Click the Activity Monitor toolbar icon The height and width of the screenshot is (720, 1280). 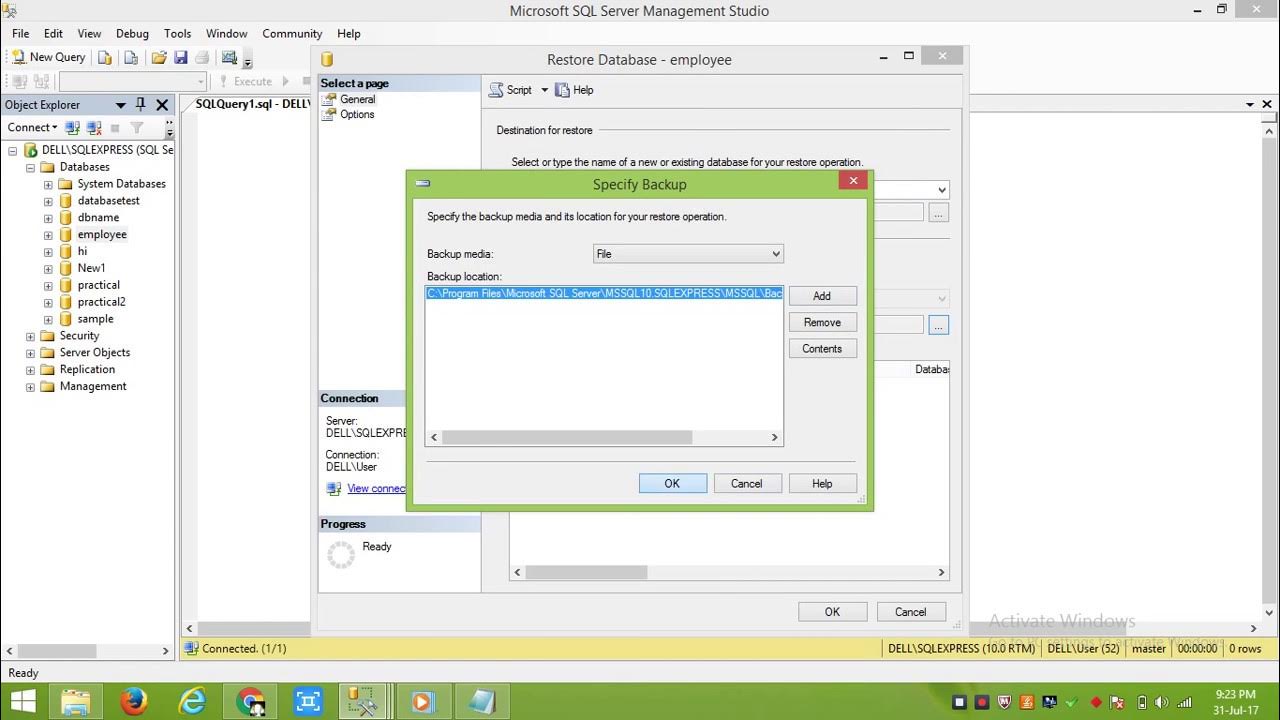pyautogui.click(x=230, y=58)
